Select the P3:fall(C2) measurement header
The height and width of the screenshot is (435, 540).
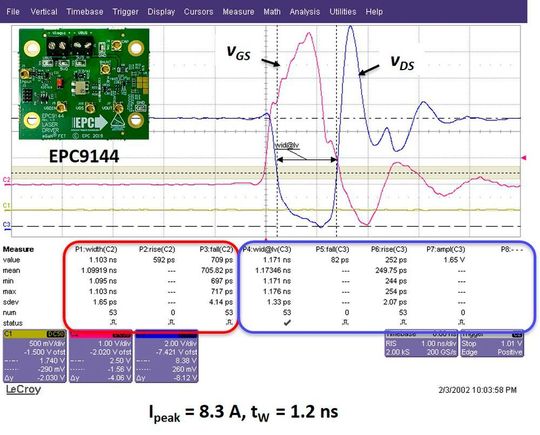[216, 249]
